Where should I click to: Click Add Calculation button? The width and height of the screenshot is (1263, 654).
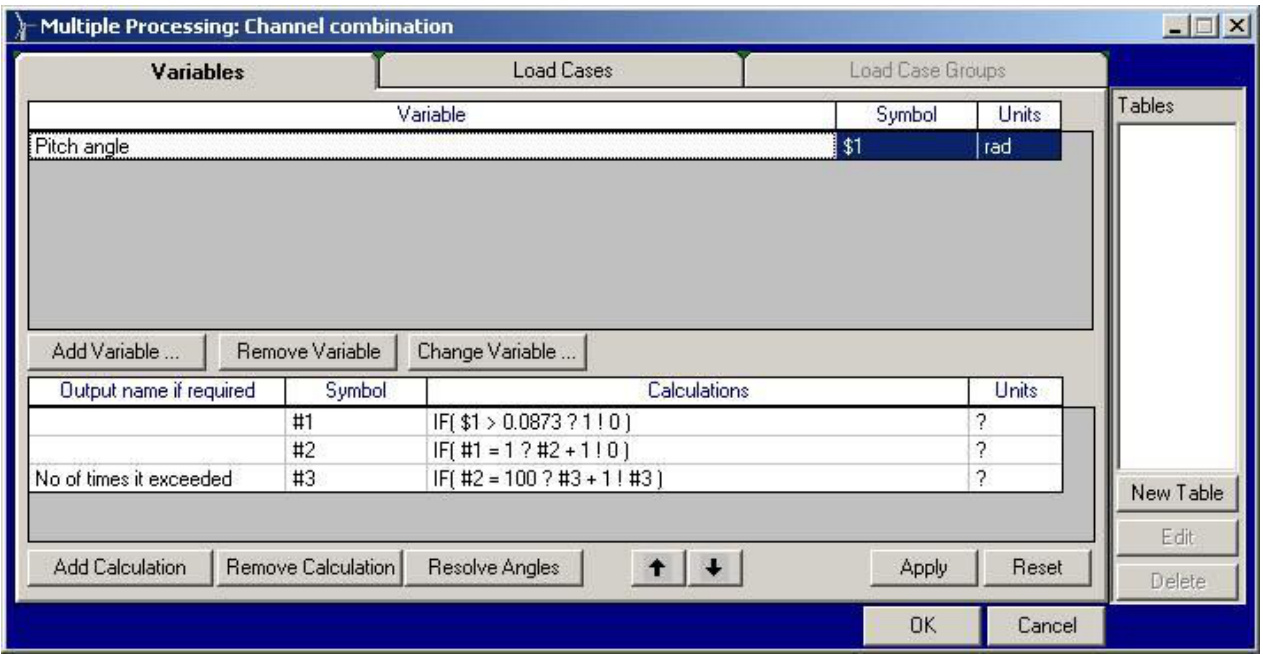tap(120, 567)
